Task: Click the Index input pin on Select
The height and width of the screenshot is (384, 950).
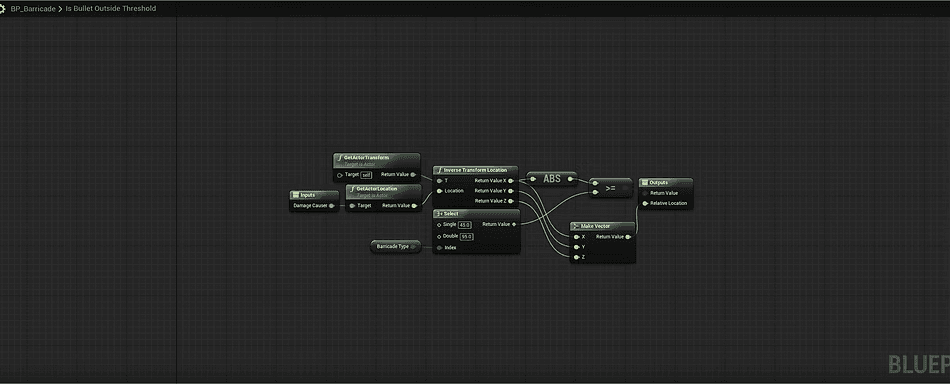Action: [439, 247]
